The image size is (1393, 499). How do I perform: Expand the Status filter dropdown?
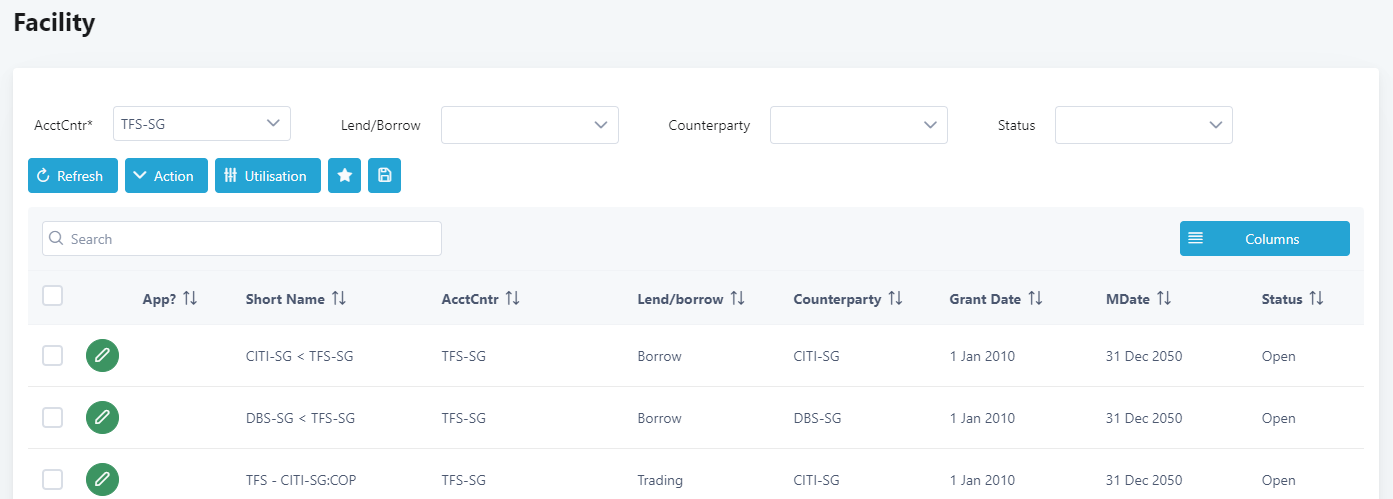[x=1143, y=125]
